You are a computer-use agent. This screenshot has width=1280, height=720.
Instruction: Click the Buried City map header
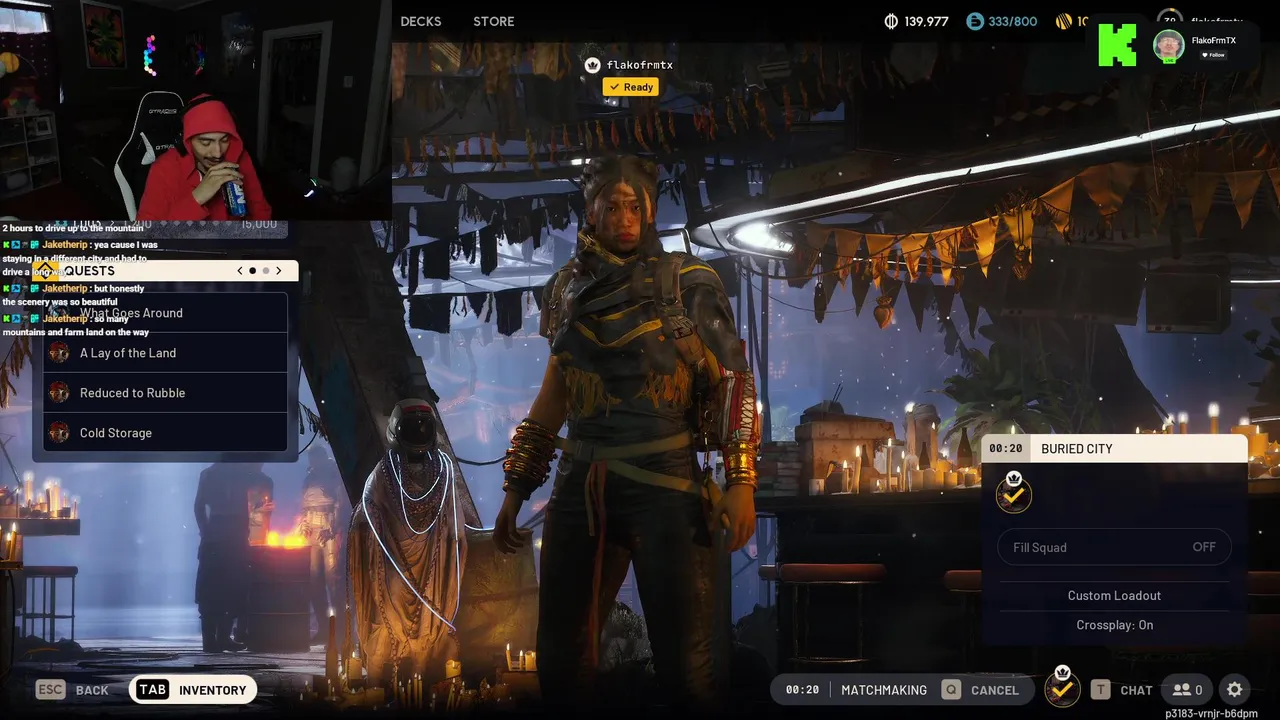coord(1115,449)
